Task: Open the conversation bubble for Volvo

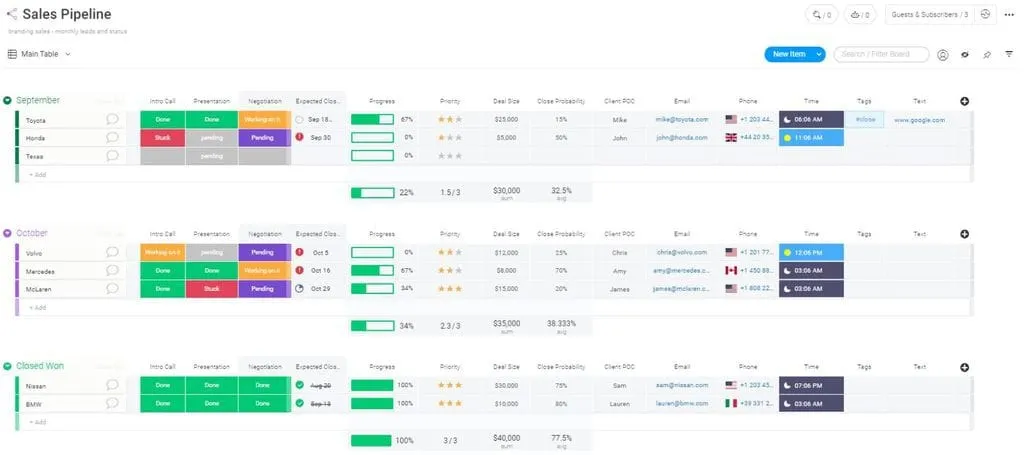Action: [x=112, y=252]
